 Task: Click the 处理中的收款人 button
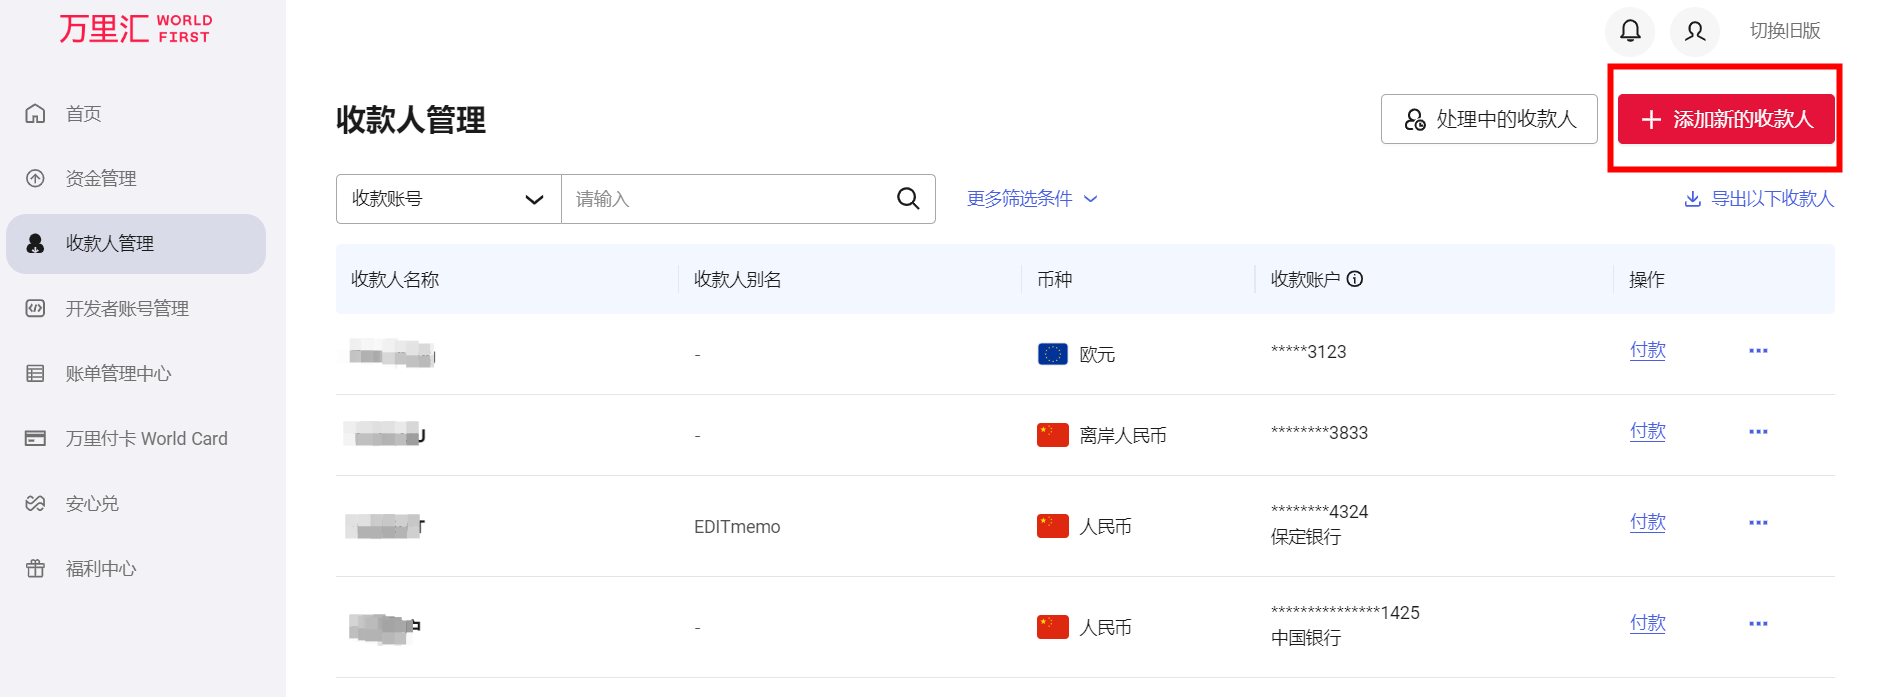(1489, 119)
